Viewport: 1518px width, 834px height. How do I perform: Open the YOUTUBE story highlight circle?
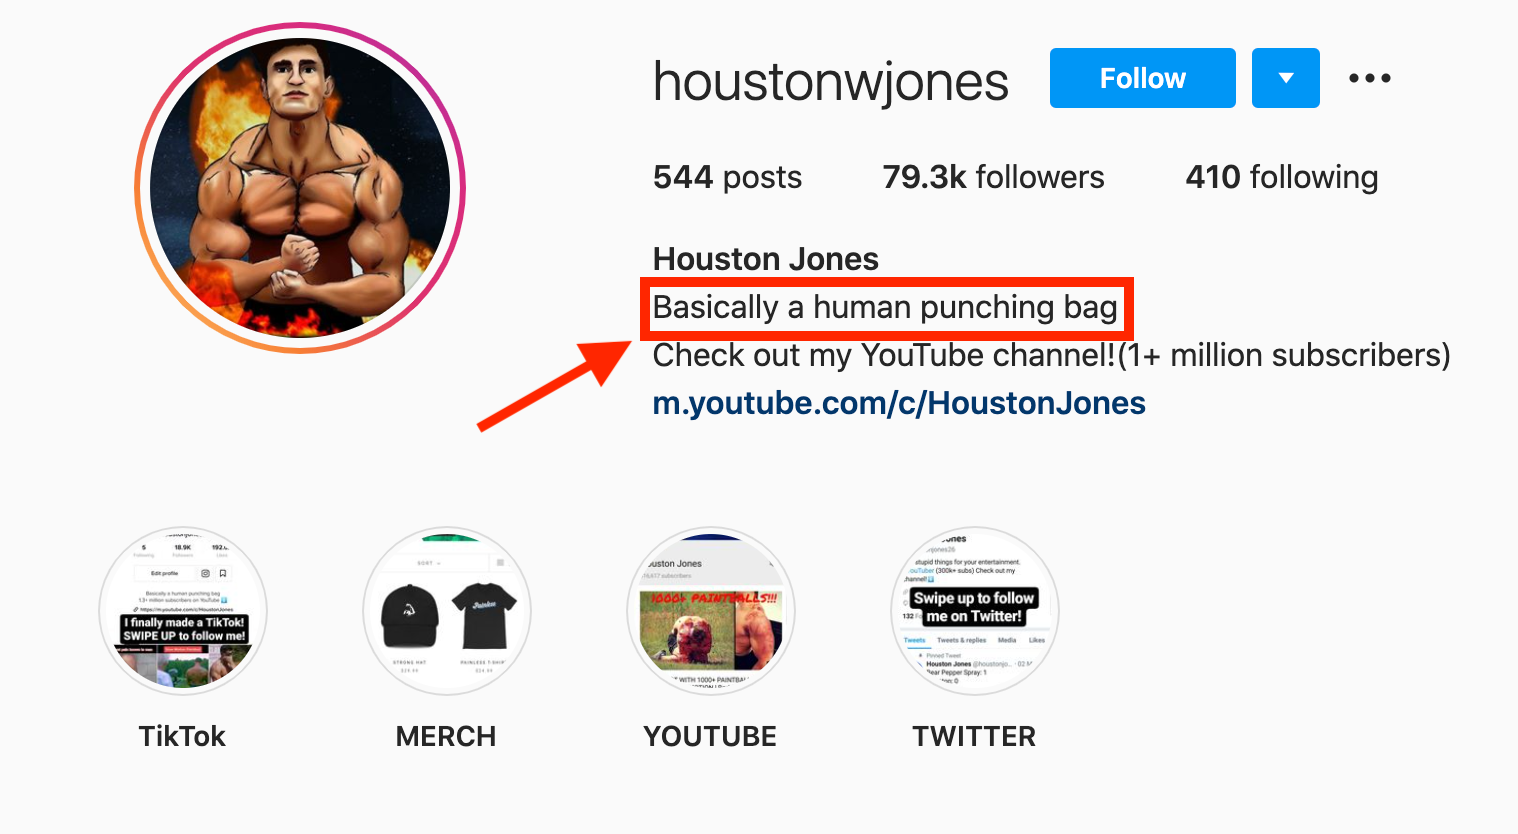pyautogui.click(x=711, y=611)
